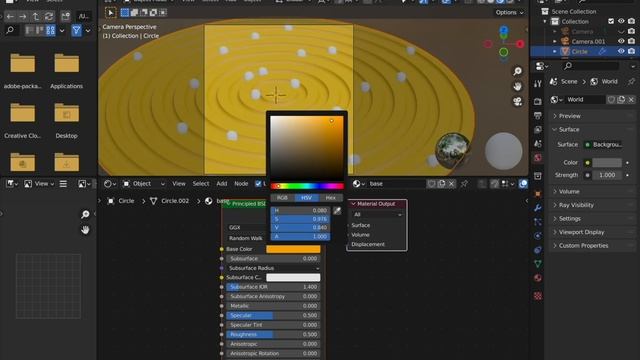Expand the Volume panel
The image size is (640, 360).
(592, 191)
